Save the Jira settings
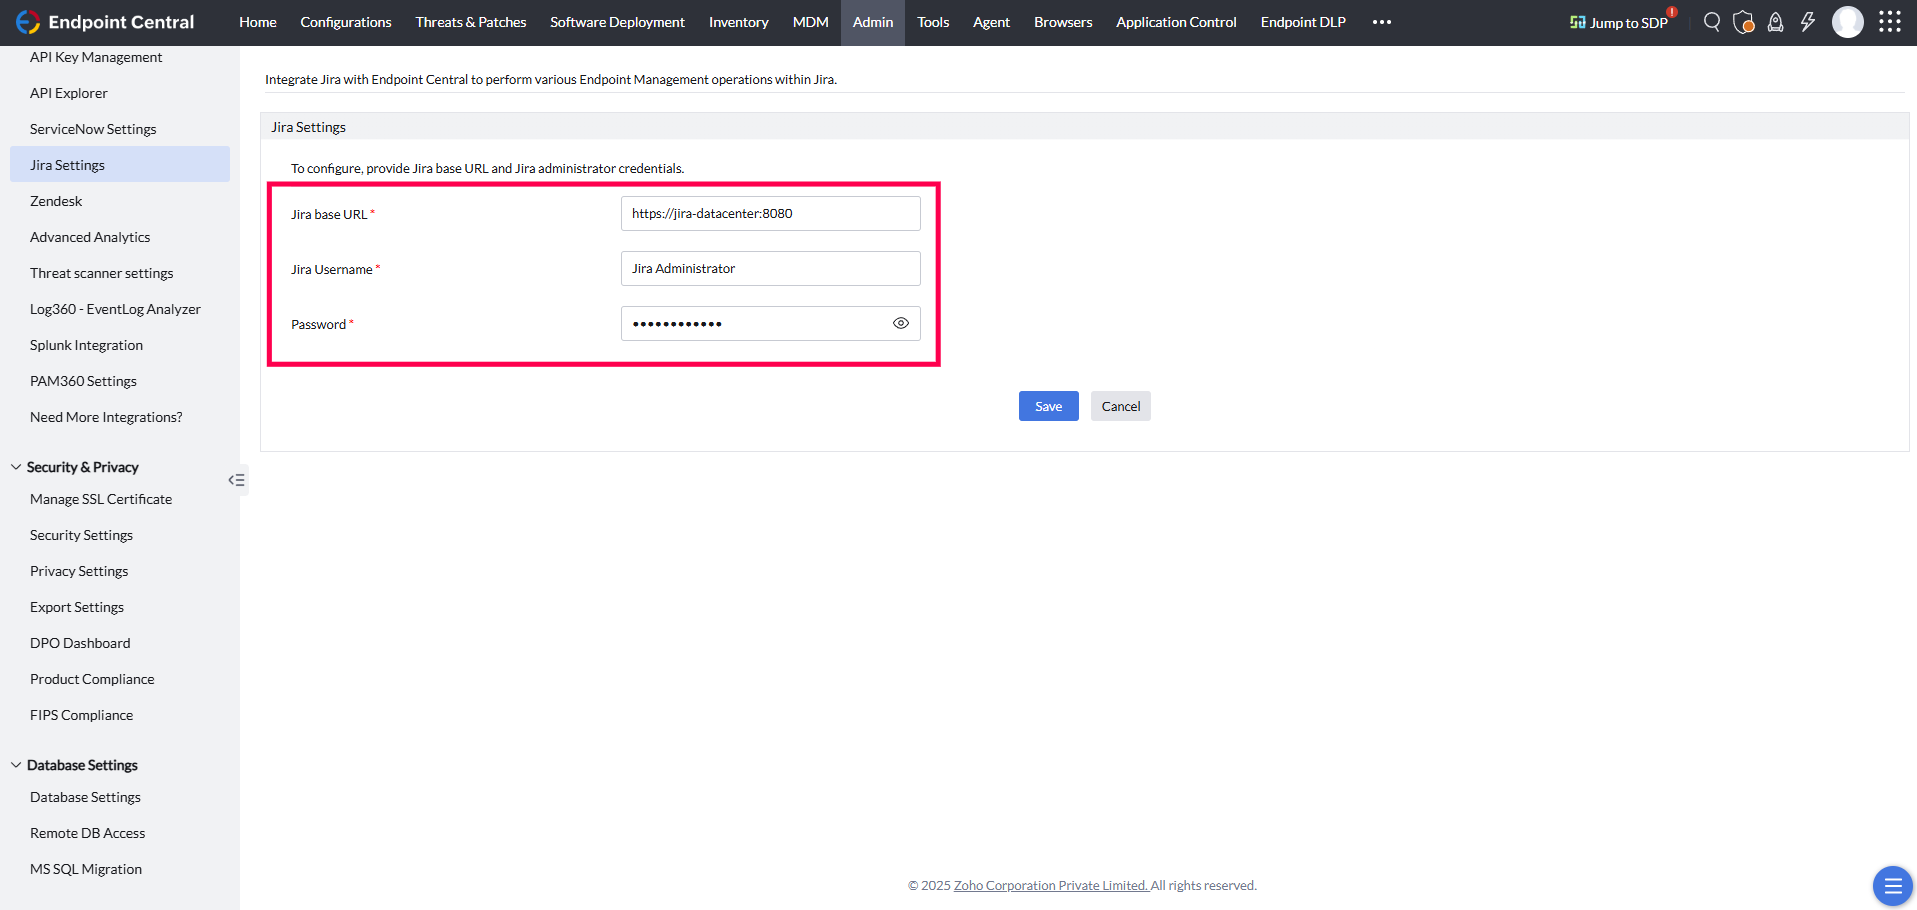 (x=1049, y=406)
